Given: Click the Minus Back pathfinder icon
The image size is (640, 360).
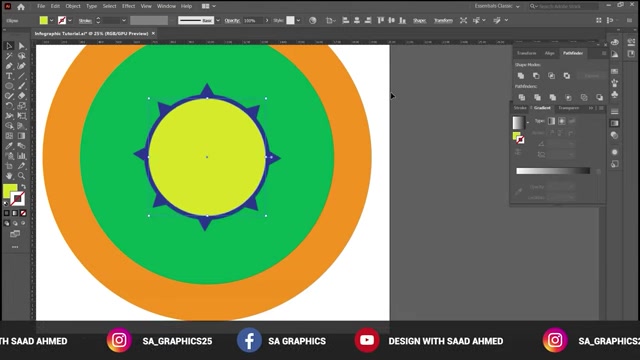Looking at the screenshot, I should 599,97.
